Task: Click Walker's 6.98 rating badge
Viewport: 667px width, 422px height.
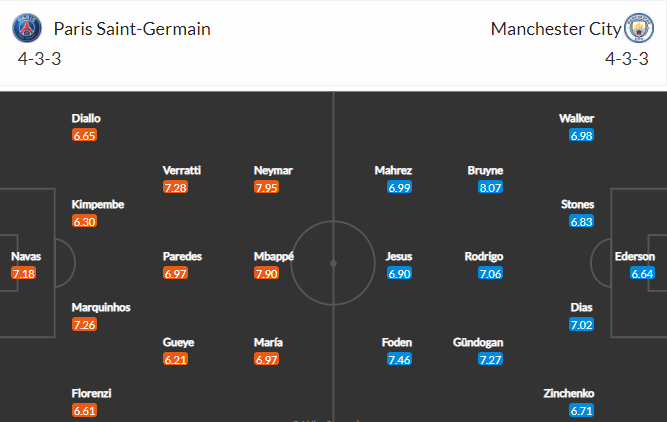Action: click(x=581, y=135)
